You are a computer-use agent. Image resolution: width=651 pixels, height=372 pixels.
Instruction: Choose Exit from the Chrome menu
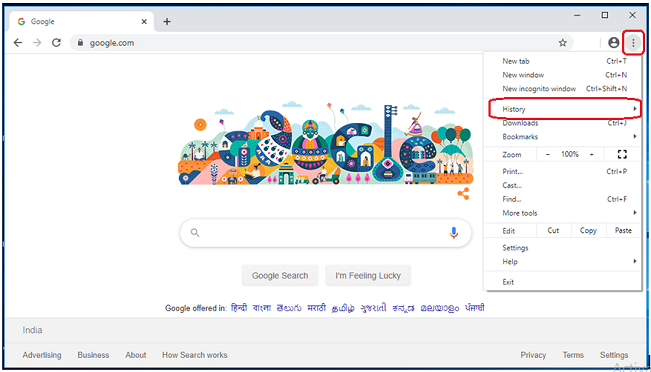tap(563, 282)
